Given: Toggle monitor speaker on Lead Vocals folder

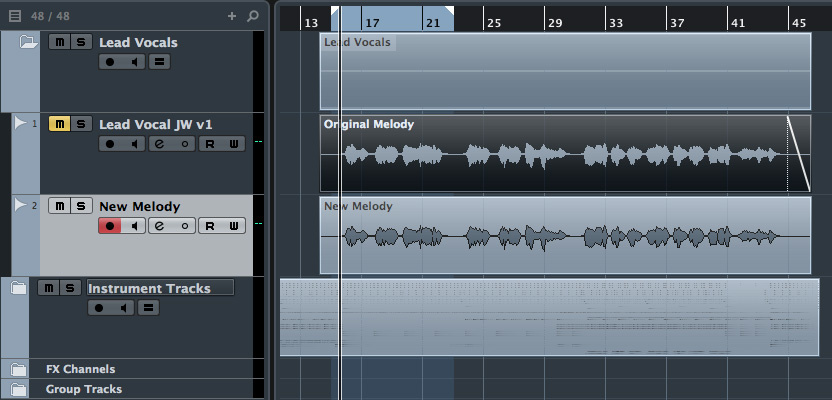Looking at the screenshot, I should click(134, 62).
